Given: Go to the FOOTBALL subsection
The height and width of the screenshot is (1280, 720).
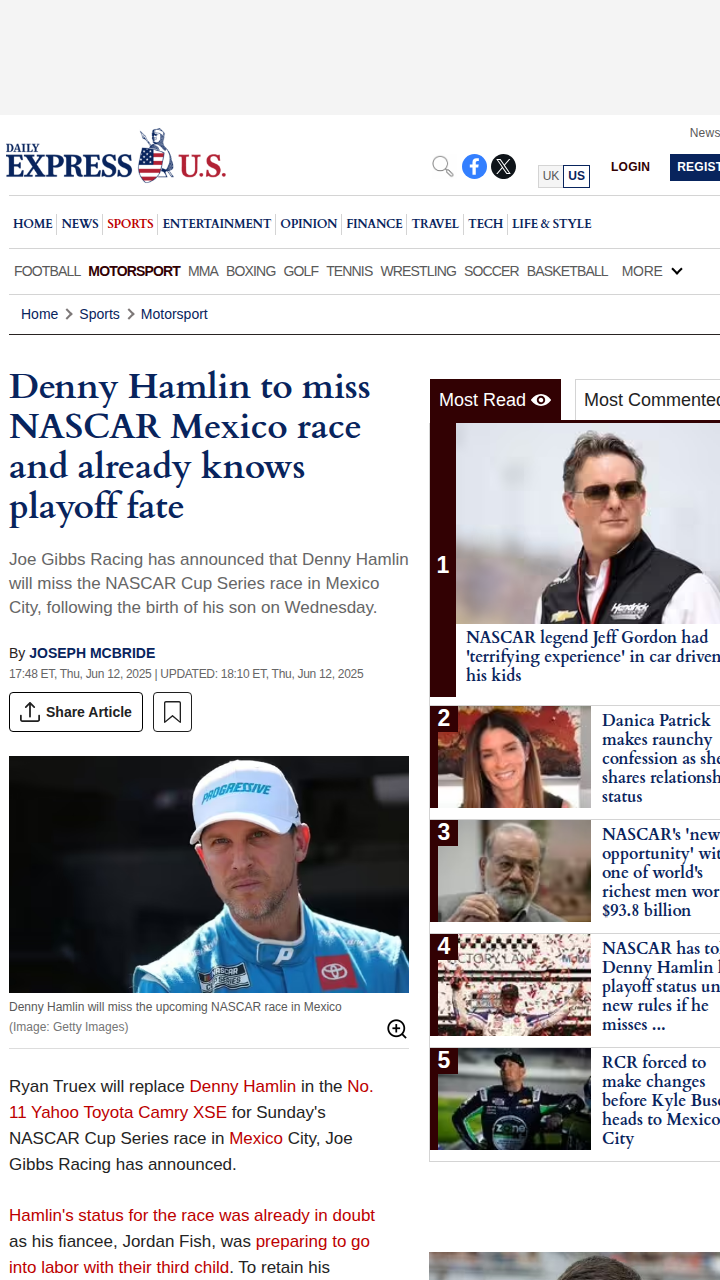Looking at the screenshot, I should click(47, 271).
